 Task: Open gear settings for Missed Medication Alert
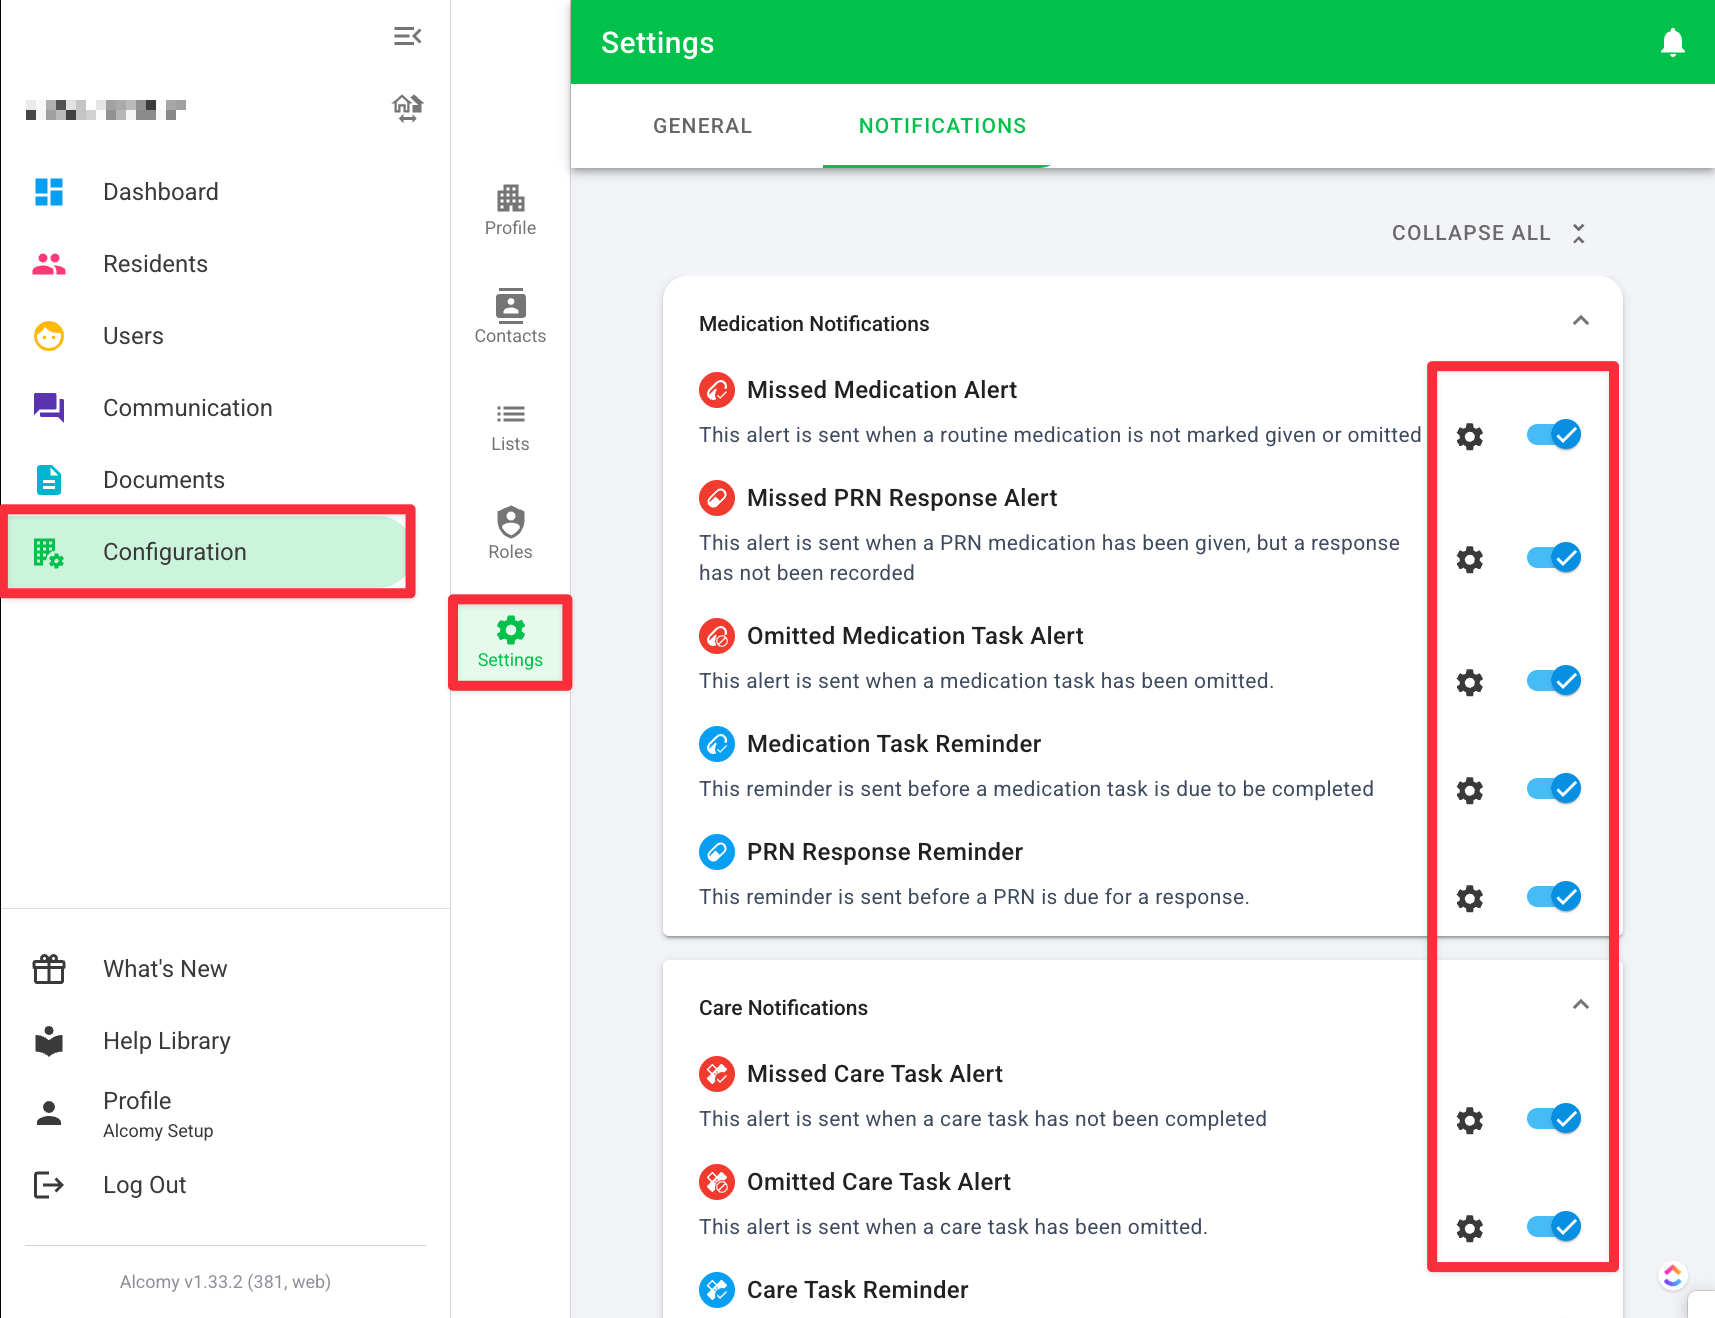(1469, 437)
